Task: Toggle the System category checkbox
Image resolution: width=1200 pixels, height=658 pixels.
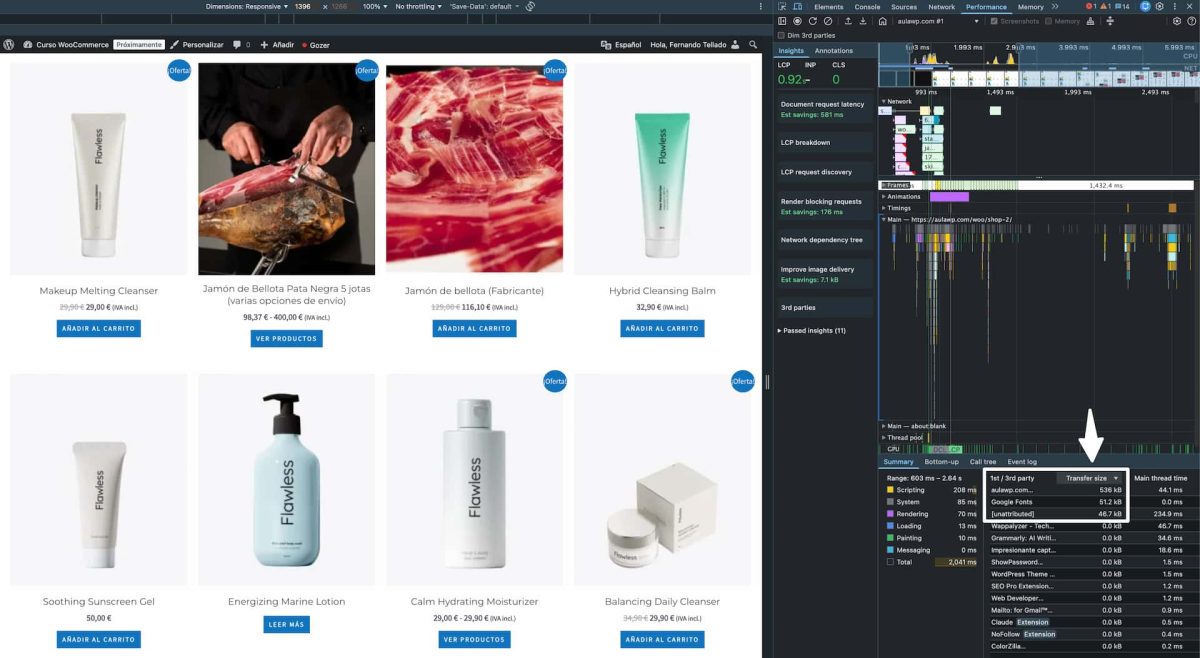Action: point(891,502)
